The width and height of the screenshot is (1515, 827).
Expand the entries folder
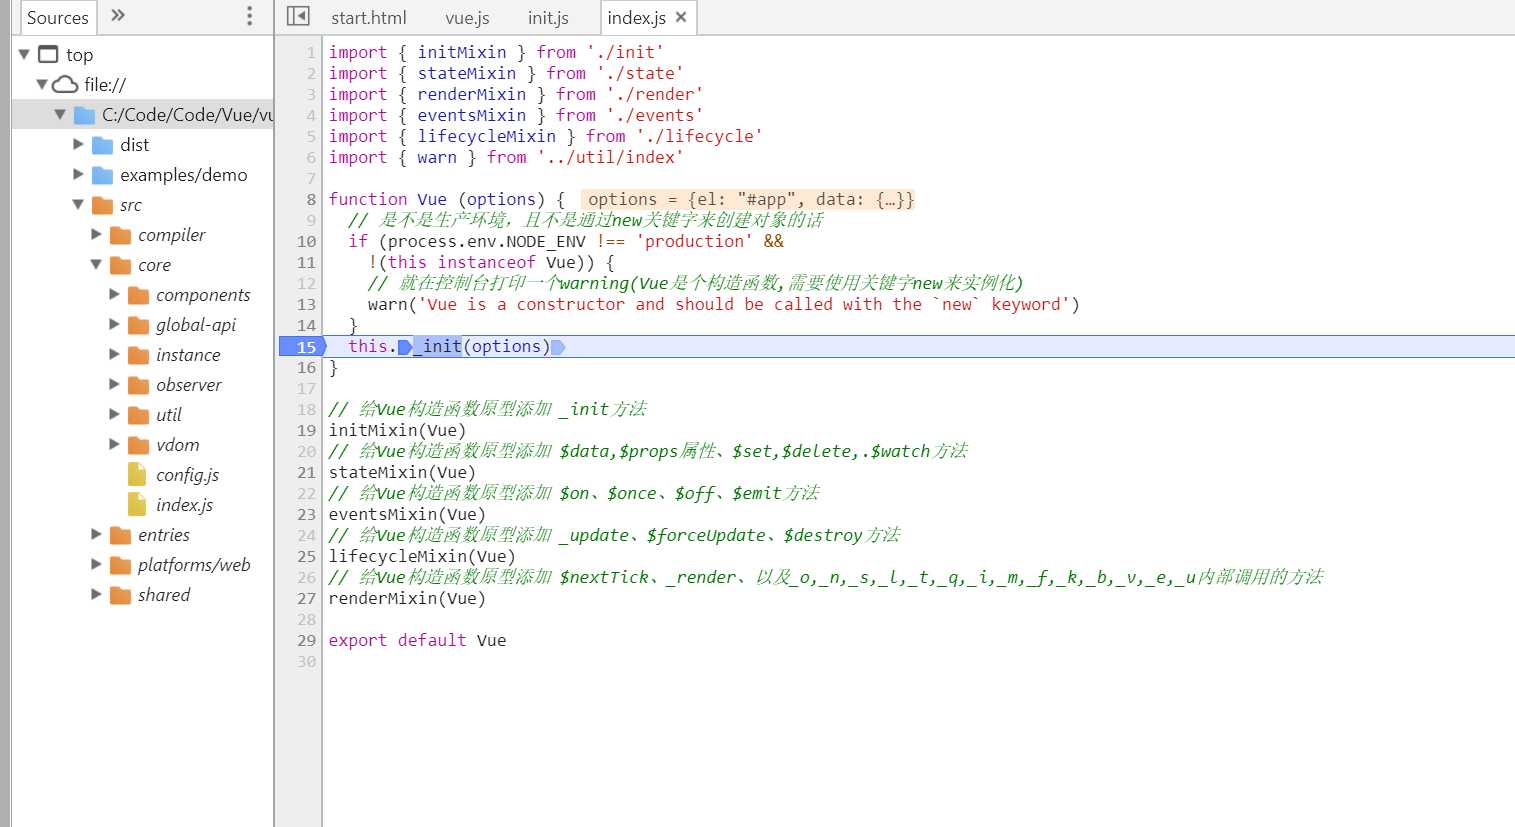coord(96,534)
